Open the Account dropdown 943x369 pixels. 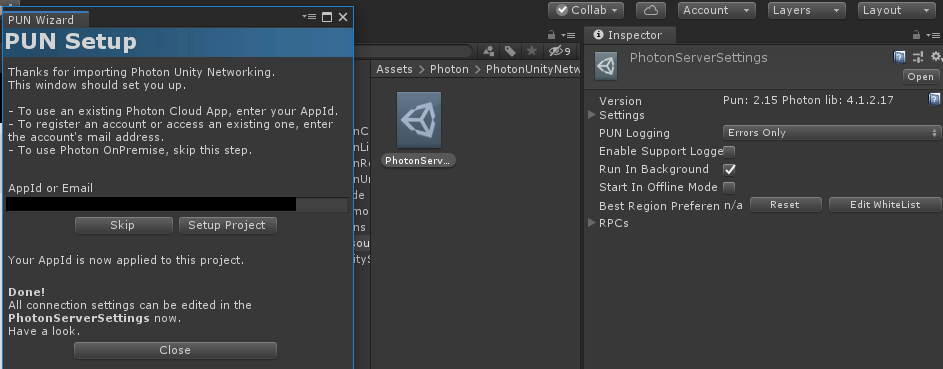coord(717,10)
